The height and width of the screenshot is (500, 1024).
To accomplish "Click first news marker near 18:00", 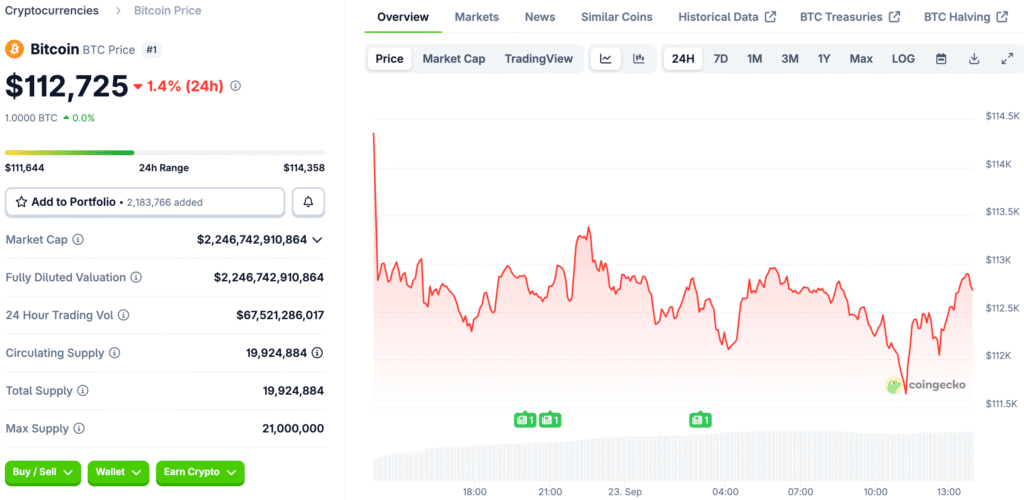I will click(x=525, y=420).
